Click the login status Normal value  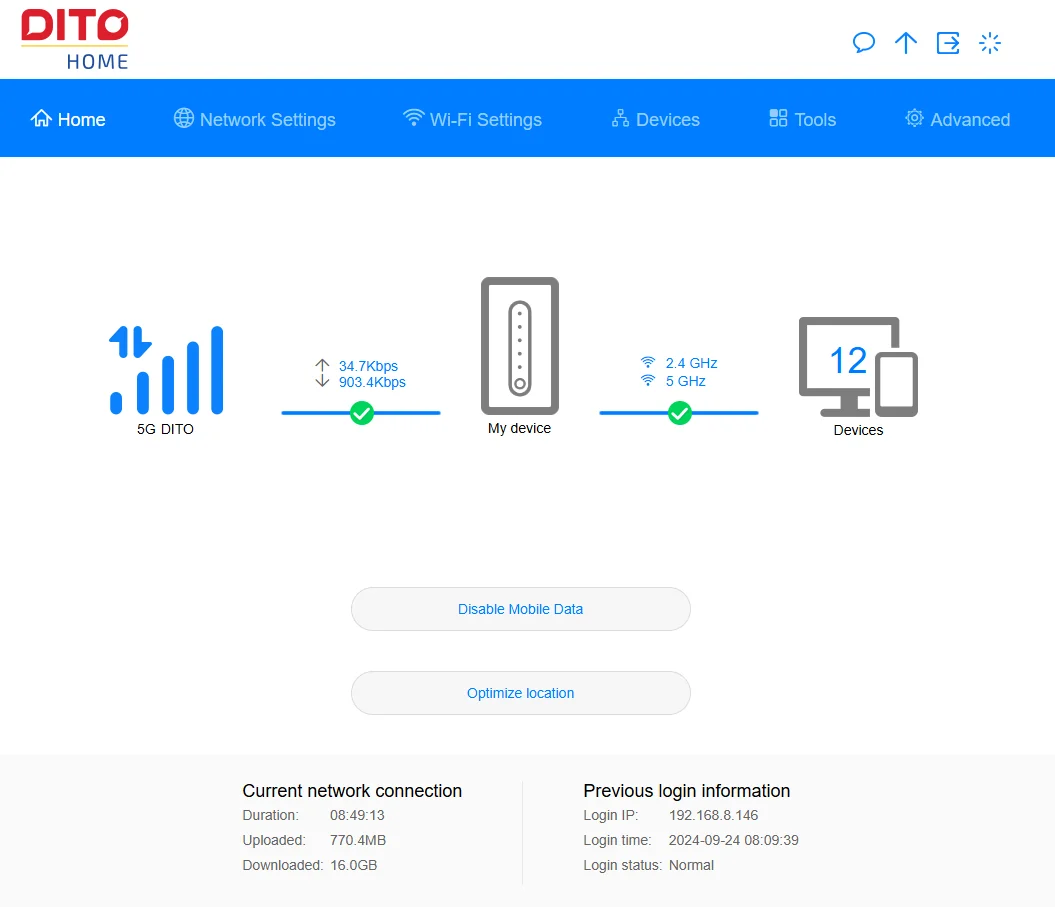click(691, 865)
